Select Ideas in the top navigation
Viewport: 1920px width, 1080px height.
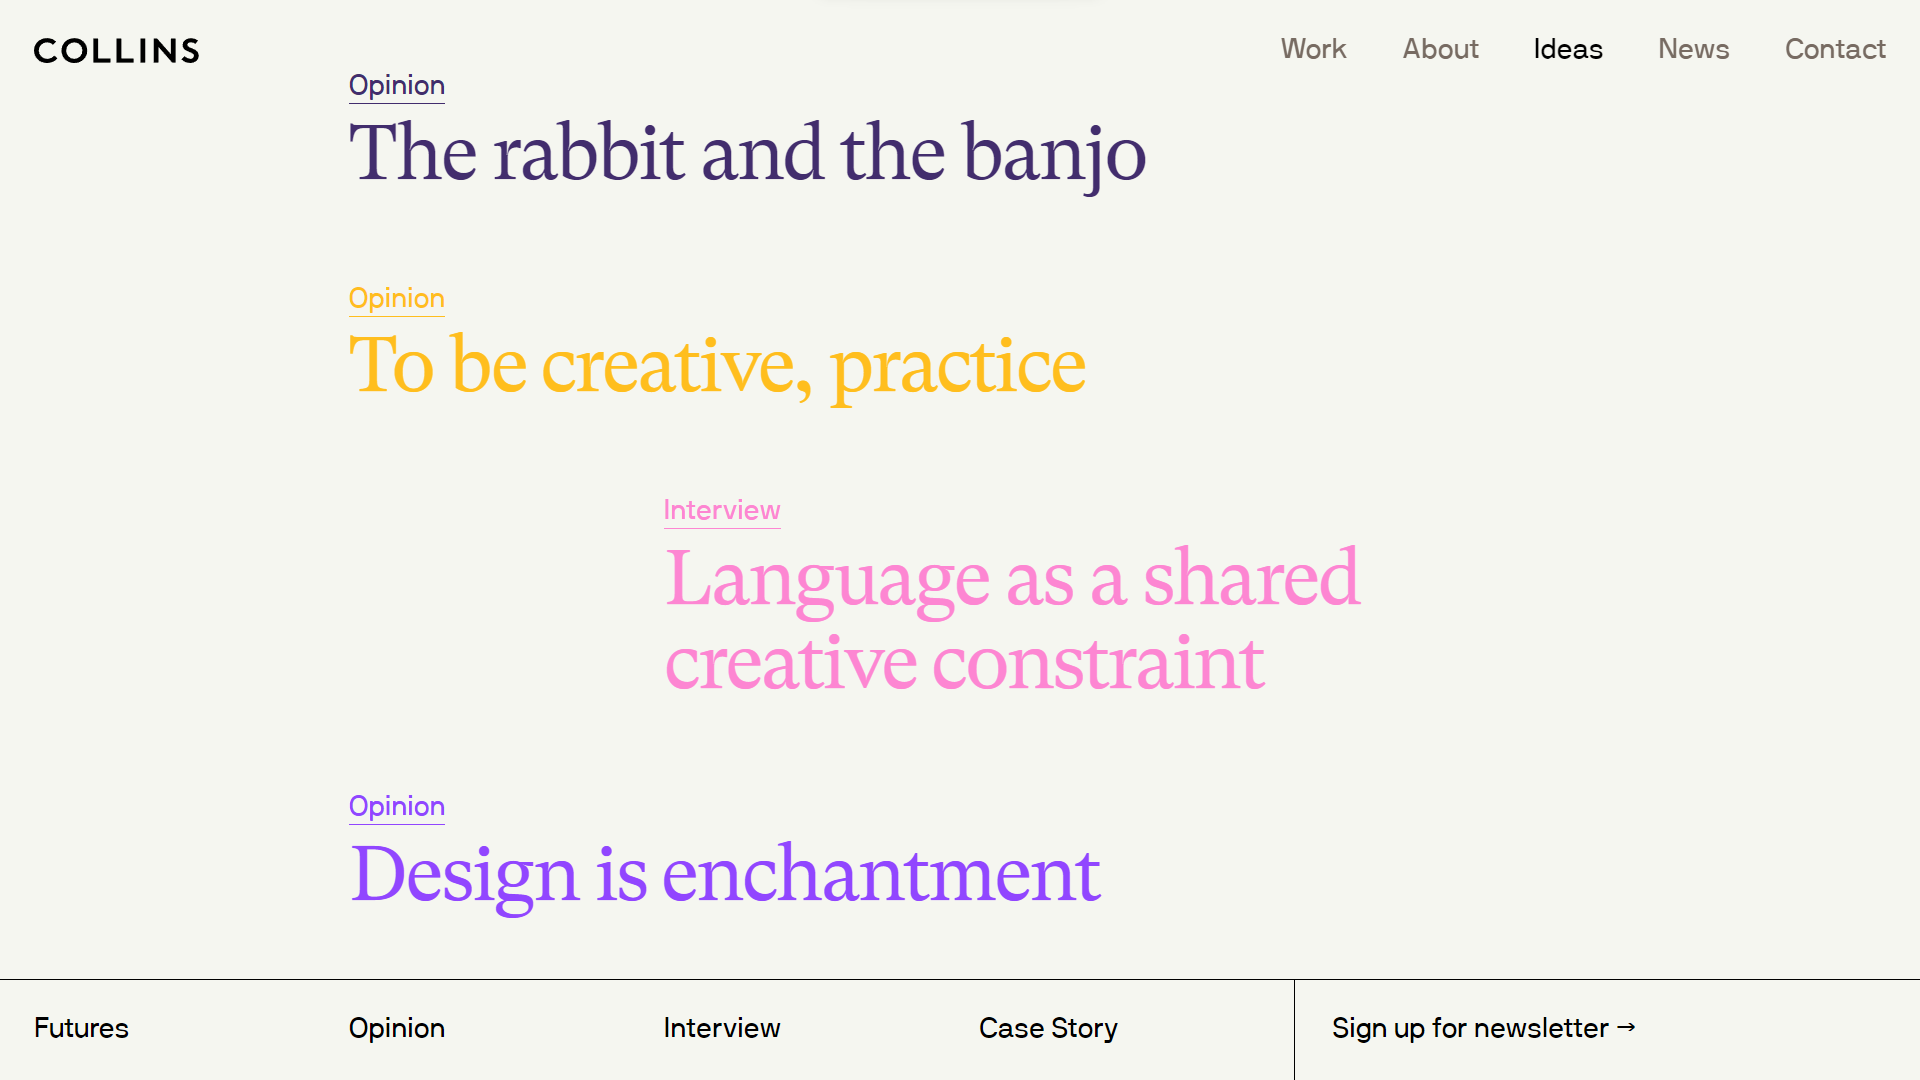coord(1567,49)
